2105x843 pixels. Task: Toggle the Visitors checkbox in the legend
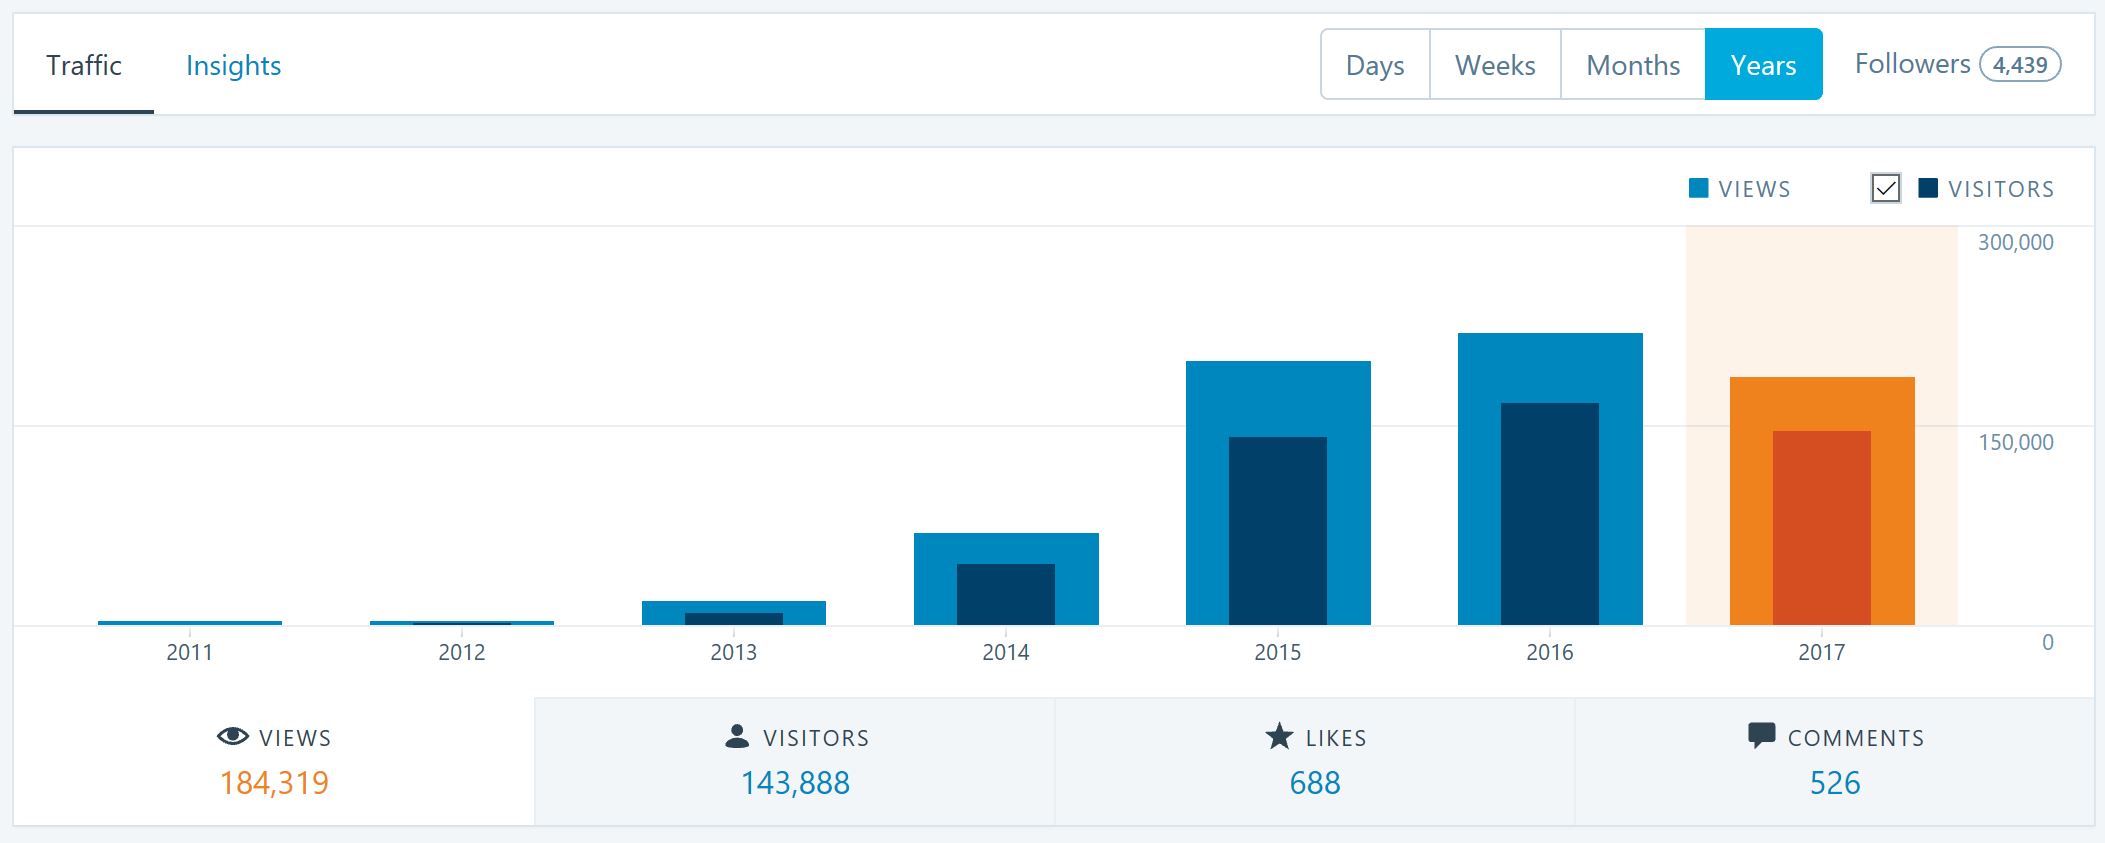[1885, 188]
